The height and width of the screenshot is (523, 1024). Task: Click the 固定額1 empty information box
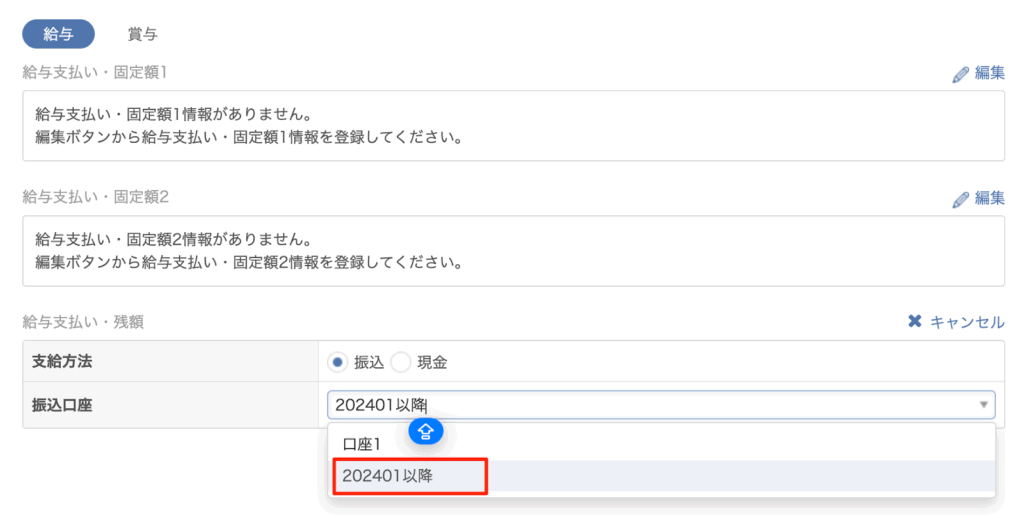pos(512,126)
